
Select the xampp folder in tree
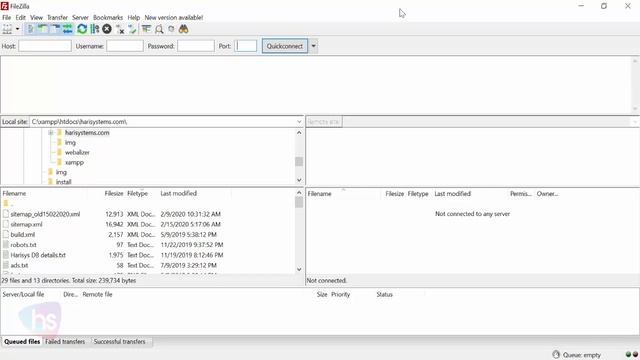74,162
